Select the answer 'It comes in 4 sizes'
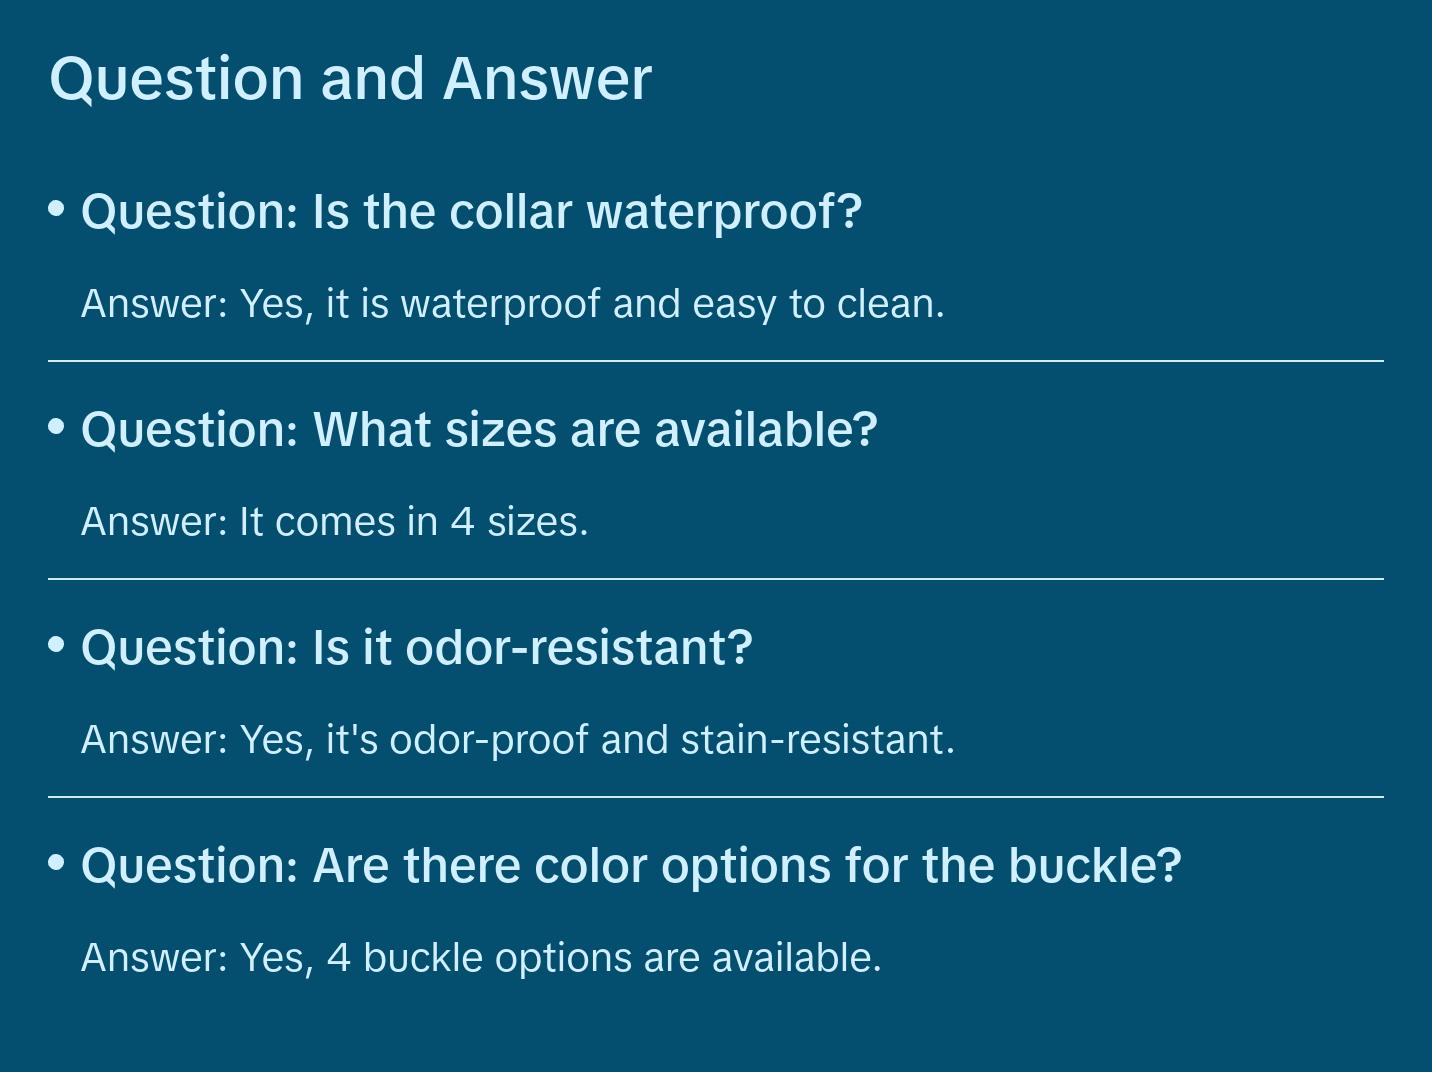 334,522
